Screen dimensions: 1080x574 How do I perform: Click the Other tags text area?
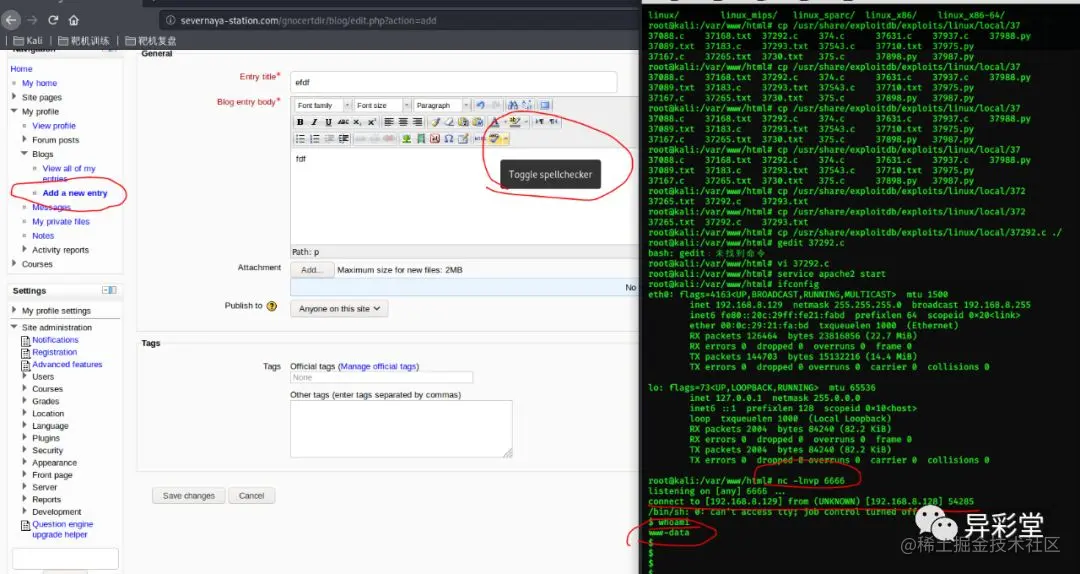click(x=401, y=429)
